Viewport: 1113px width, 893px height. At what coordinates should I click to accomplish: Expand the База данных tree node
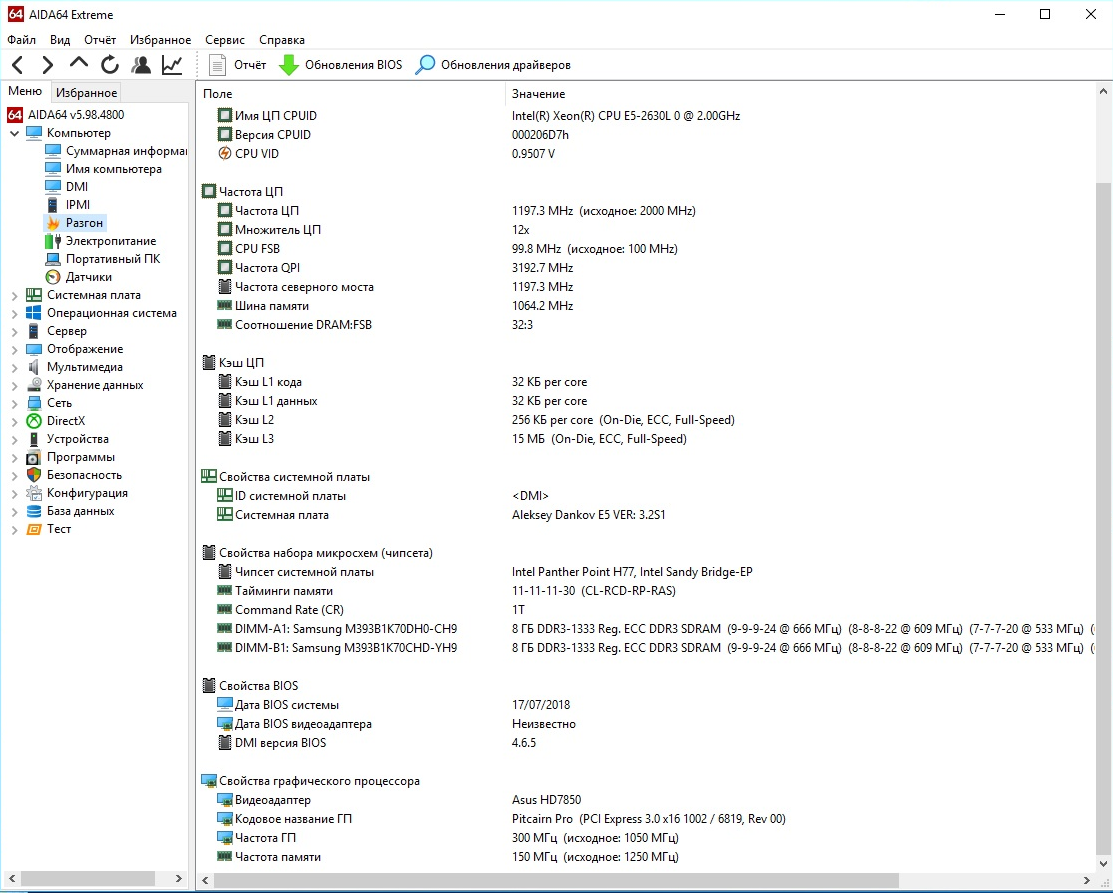click(14, 511)
